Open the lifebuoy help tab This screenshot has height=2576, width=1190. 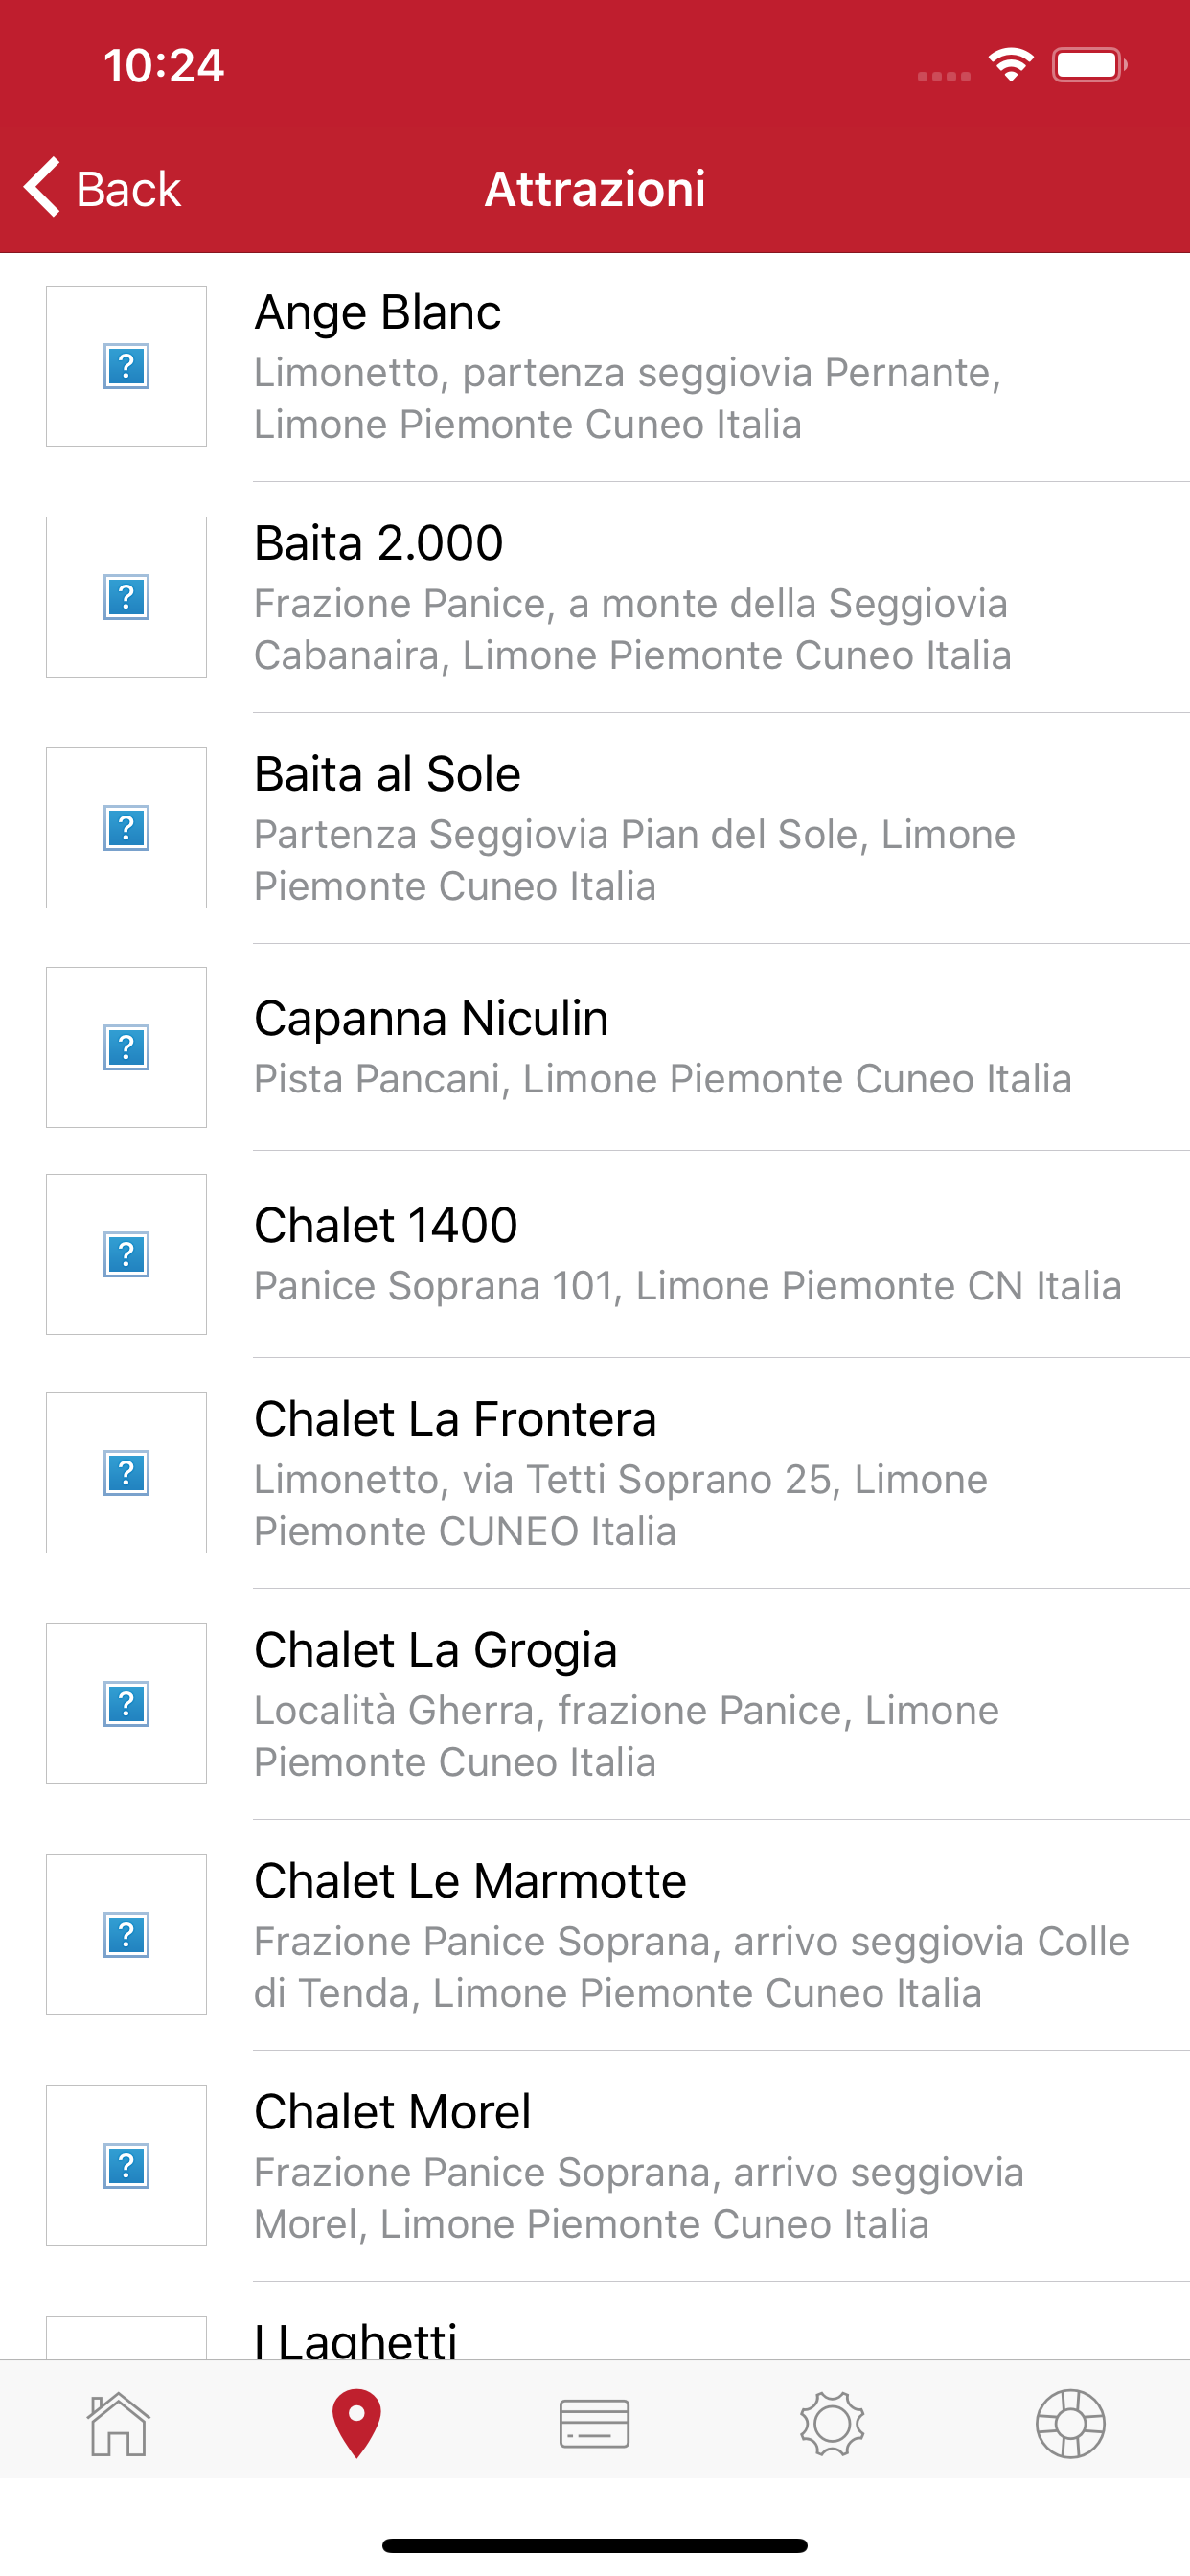click(x=1070, y=2423)
